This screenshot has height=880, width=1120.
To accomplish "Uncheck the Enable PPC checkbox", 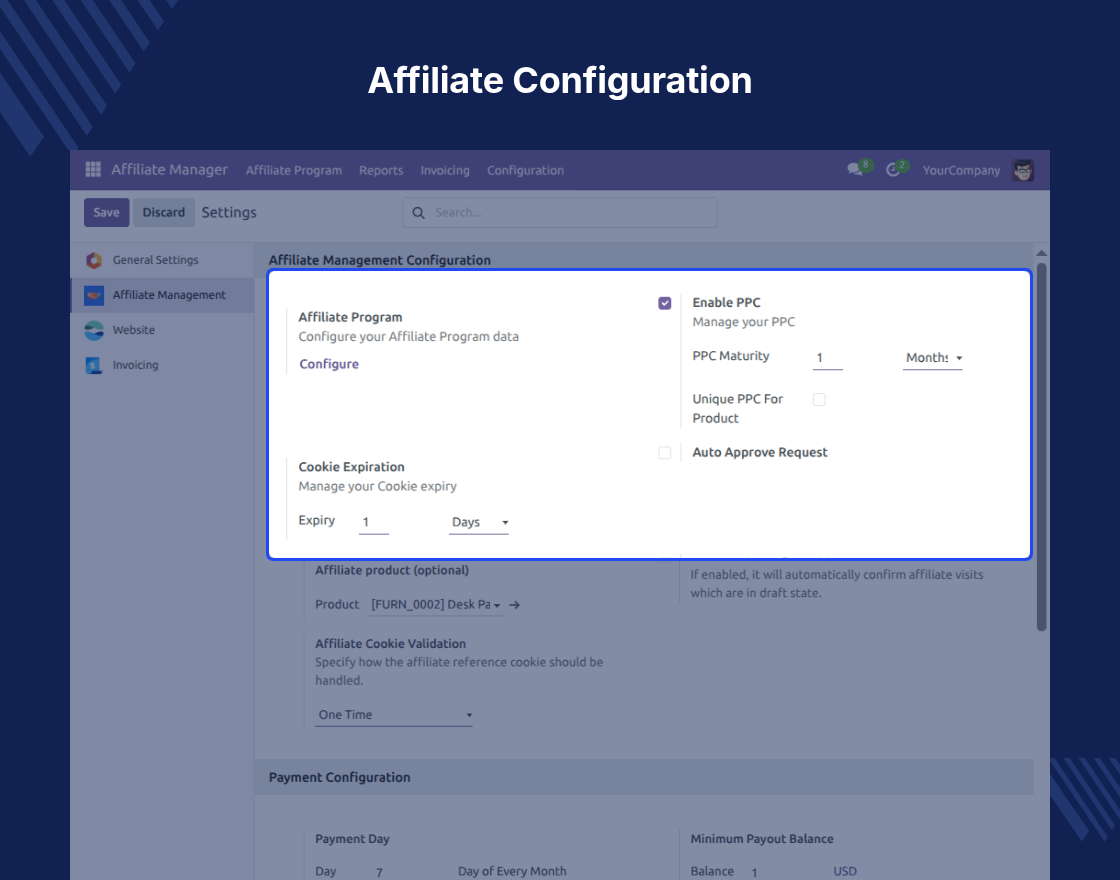I will (665, 303).
